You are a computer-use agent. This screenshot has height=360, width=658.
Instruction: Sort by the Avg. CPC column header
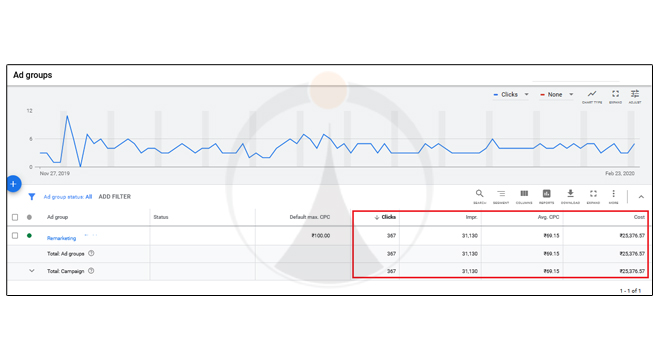coord(548,217)
